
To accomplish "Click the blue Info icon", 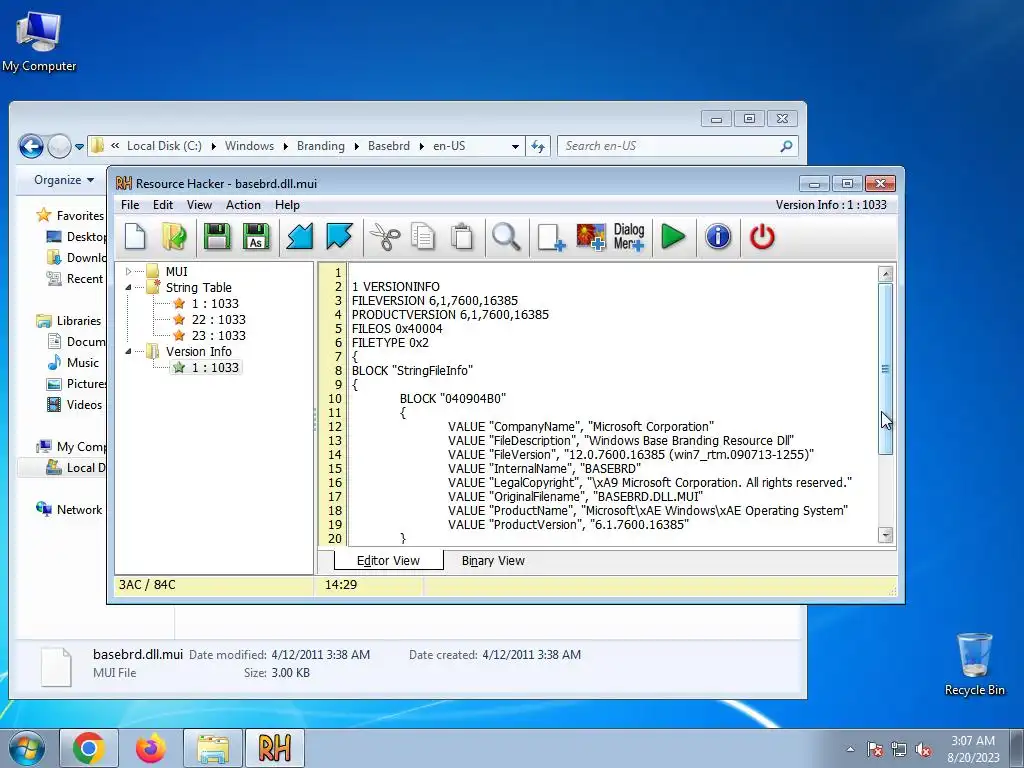I will pyautogui.click(x=718, y=236).
